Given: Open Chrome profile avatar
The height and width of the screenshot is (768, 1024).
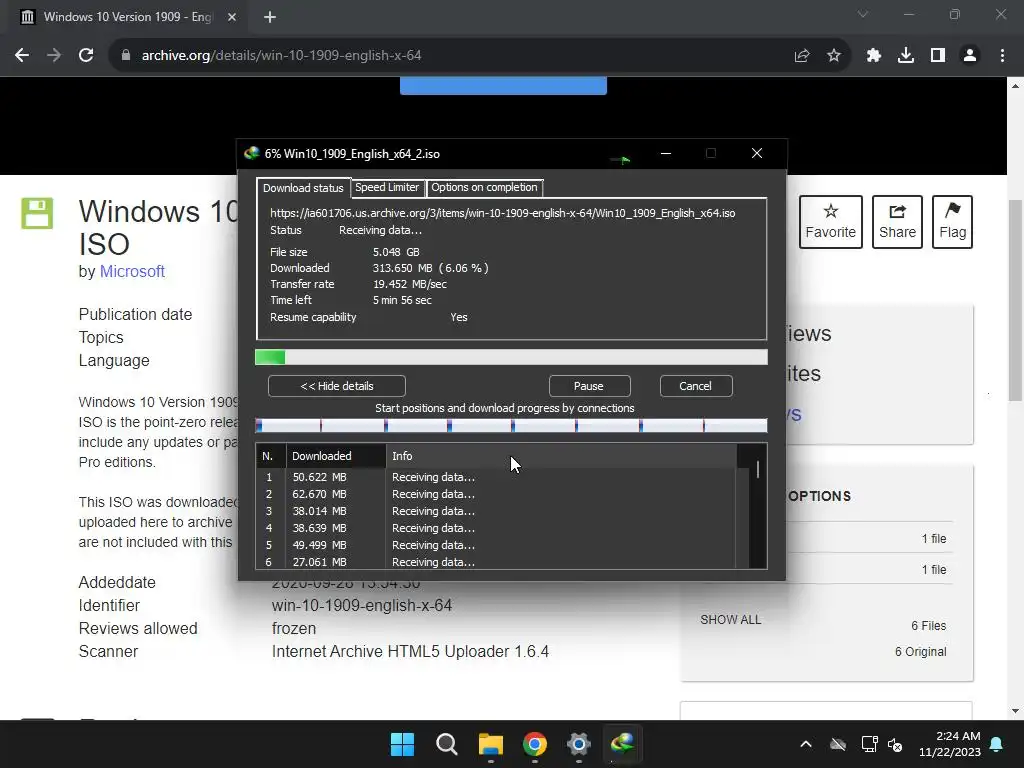Looking at the screenshot, I should coord(970,56).
